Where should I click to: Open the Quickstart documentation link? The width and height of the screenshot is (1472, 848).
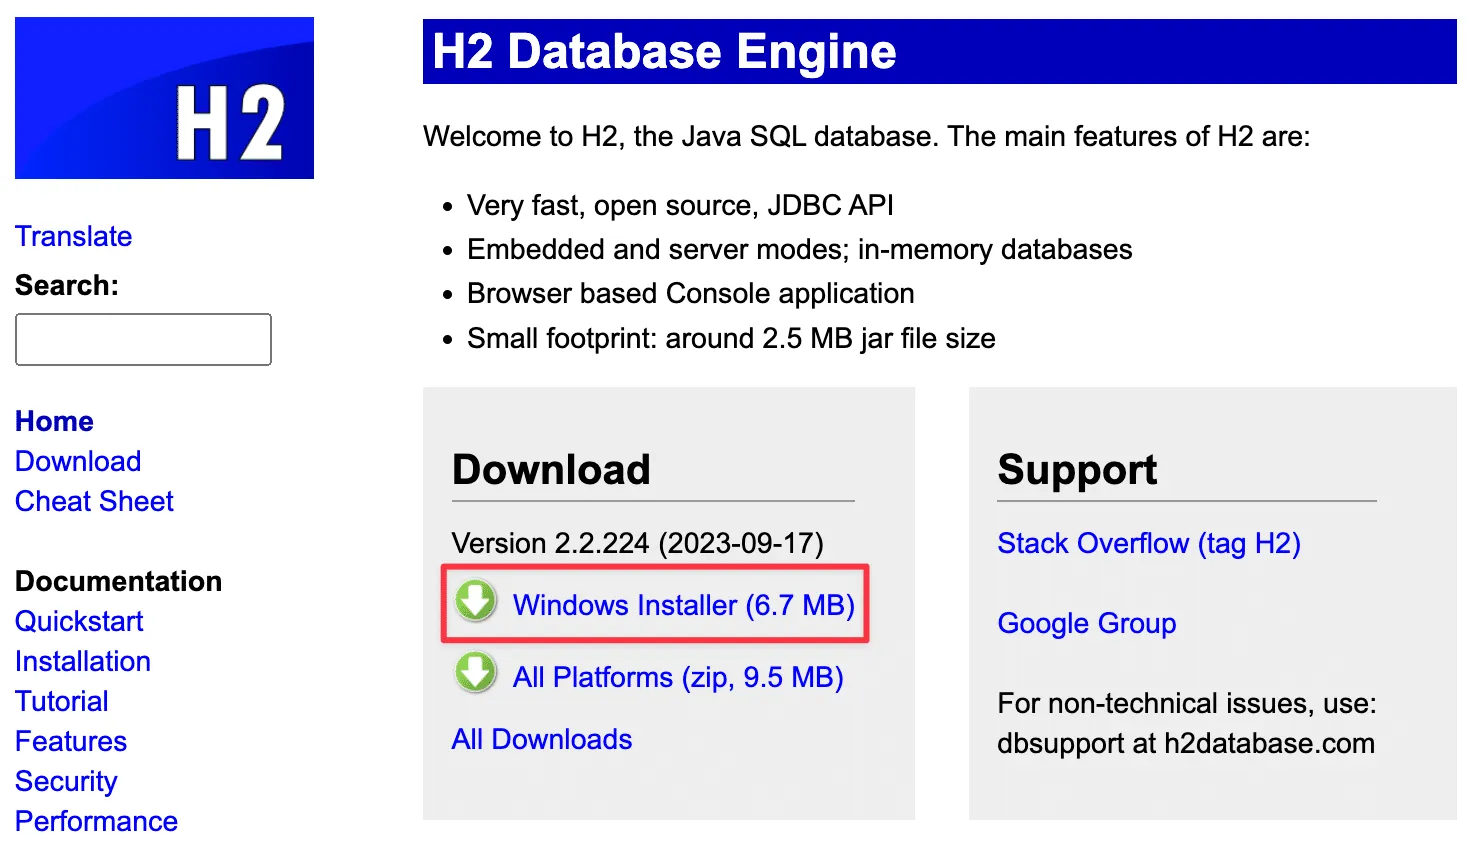(x=79, y=621)
